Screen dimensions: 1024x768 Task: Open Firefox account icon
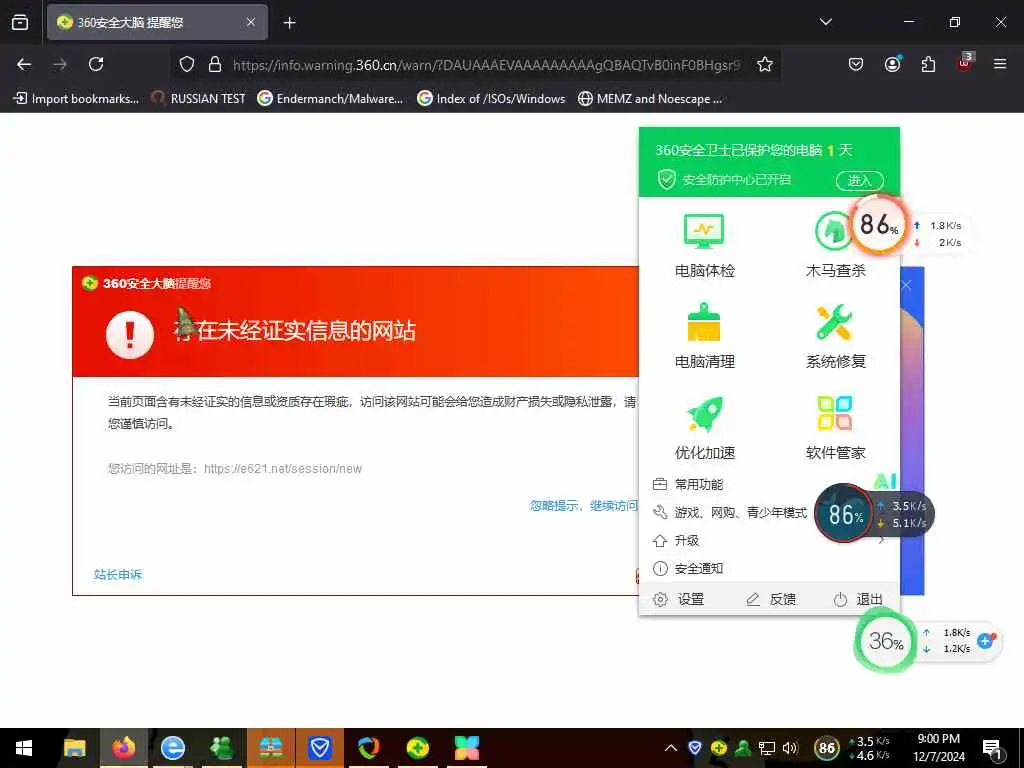(x=892, y=64)
